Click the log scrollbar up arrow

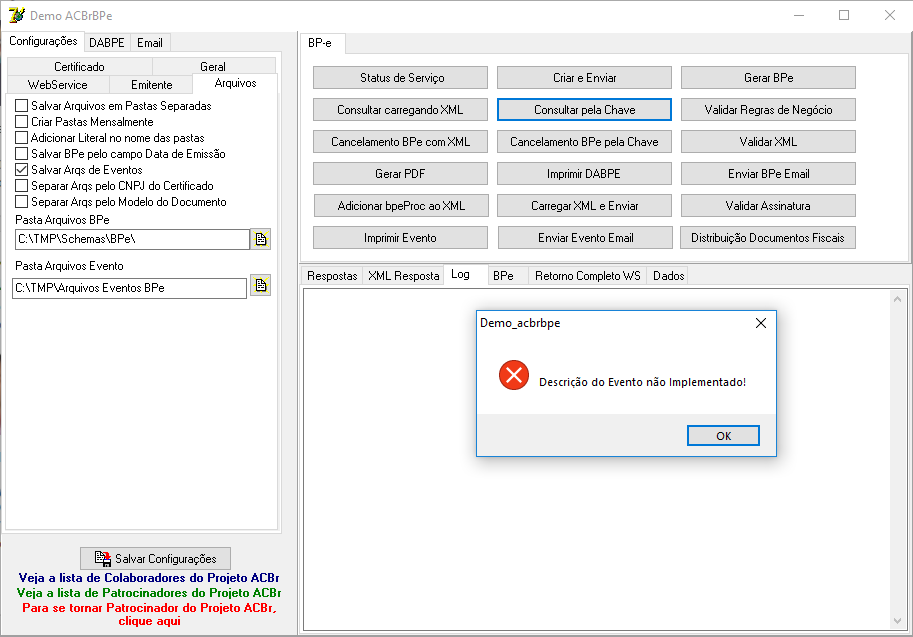tap(897, 299)
